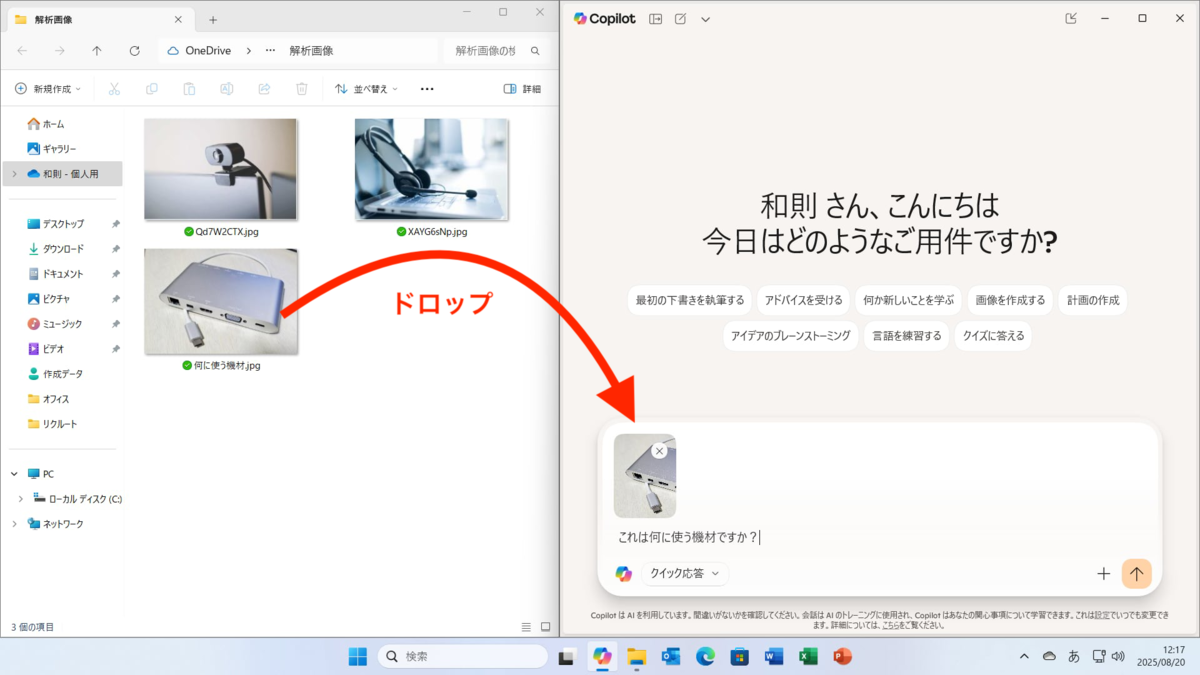Open File Explorer from the taskbar

(x=637, y=656)
